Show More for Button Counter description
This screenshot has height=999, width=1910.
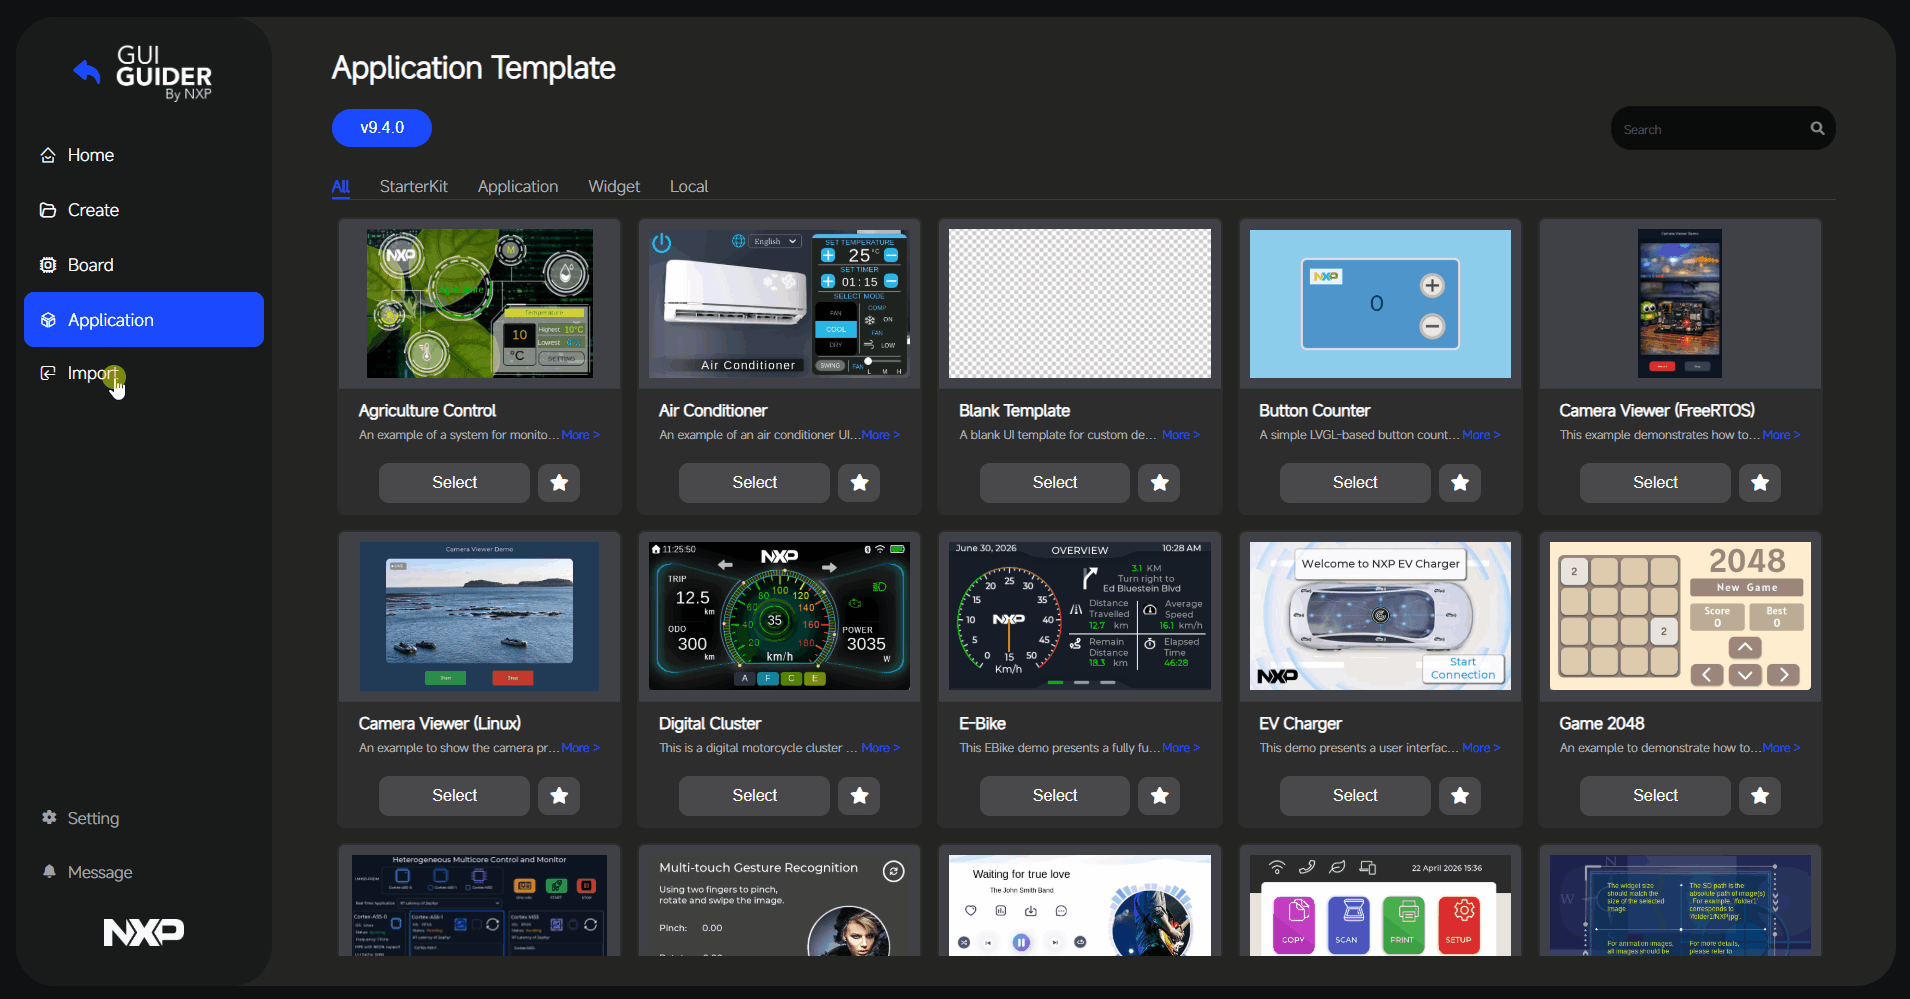click(x=1481, y=435)
